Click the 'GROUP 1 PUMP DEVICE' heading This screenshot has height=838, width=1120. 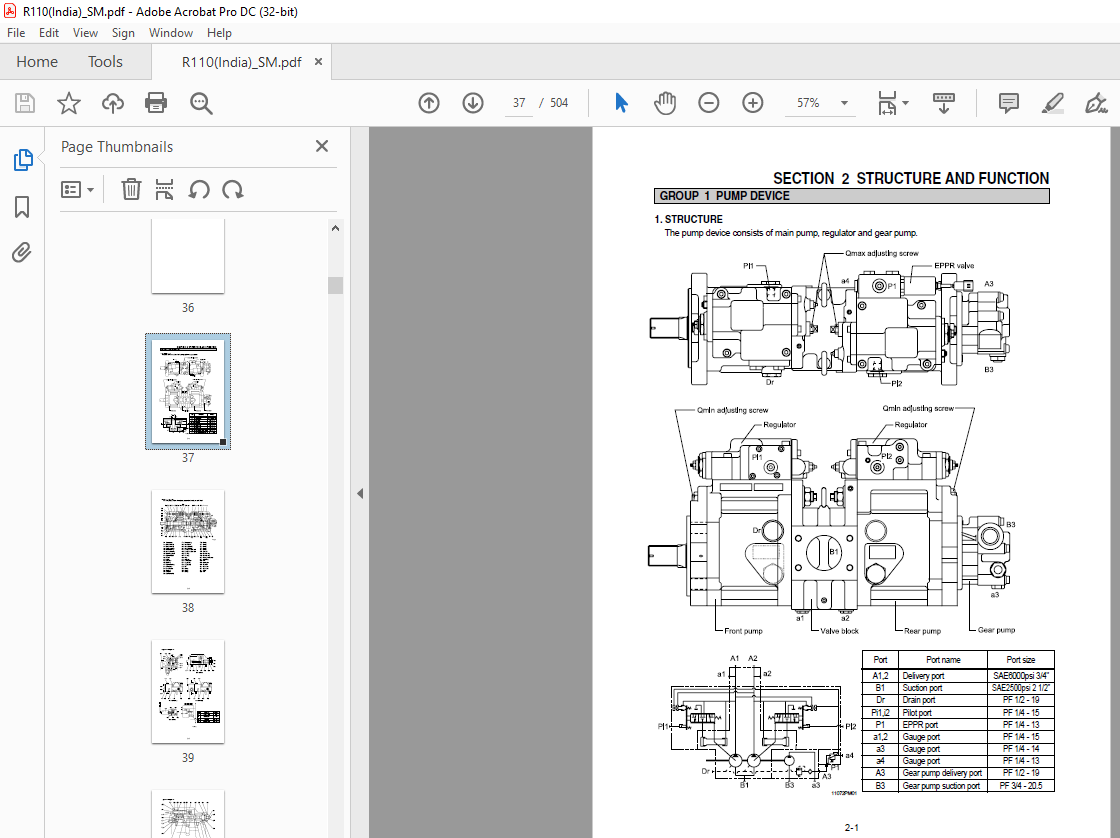[724, 196]
